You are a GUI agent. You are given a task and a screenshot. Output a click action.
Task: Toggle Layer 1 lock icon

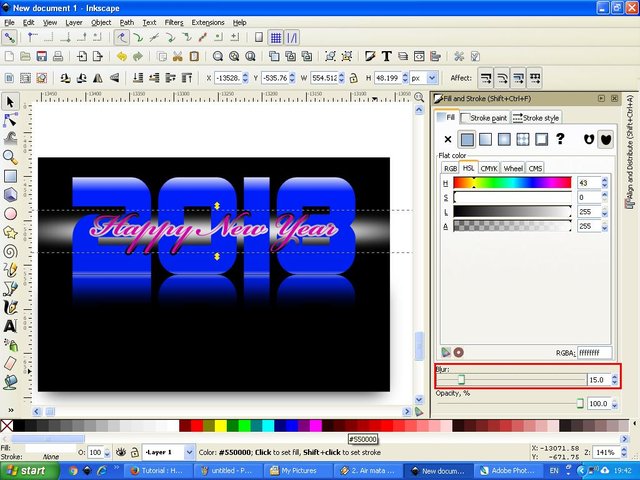135,452
